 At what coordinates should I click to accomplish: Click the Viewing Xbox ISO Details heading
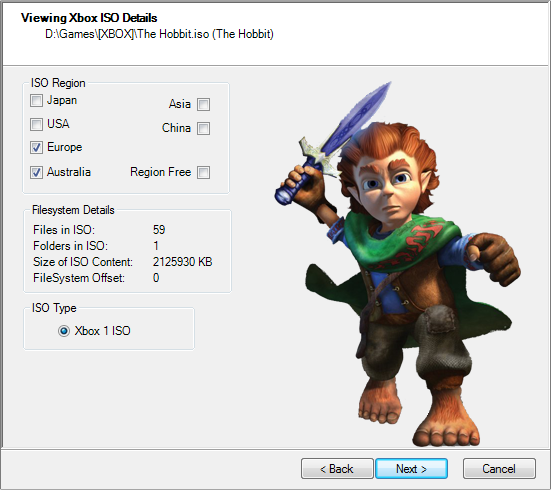89,18
